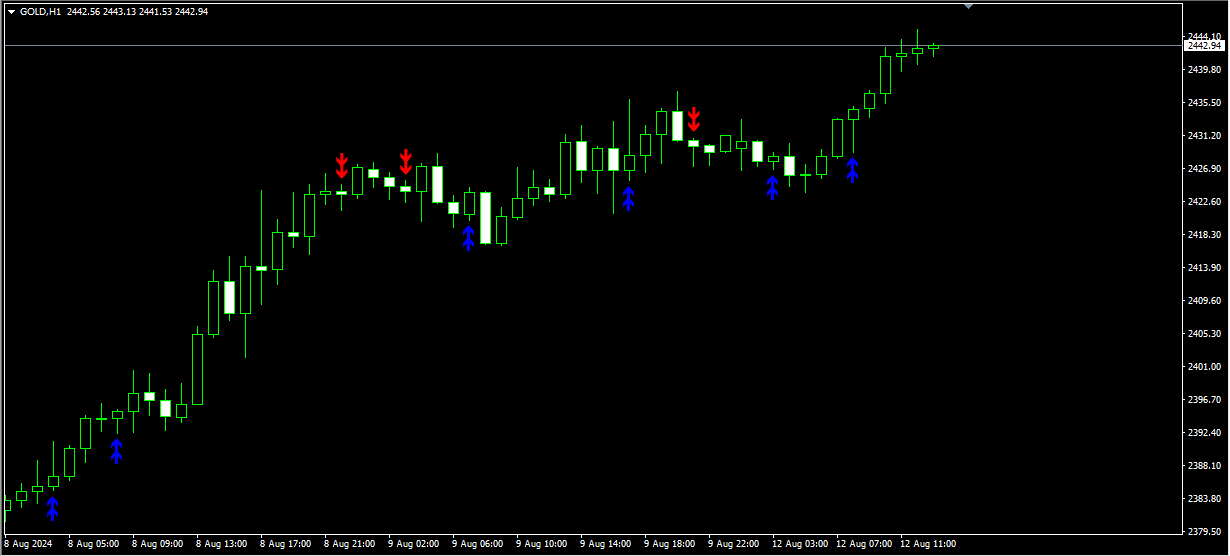Select the red down arrow near 9 Aug 18:00
1230x556 pixels.
[694, 120]
